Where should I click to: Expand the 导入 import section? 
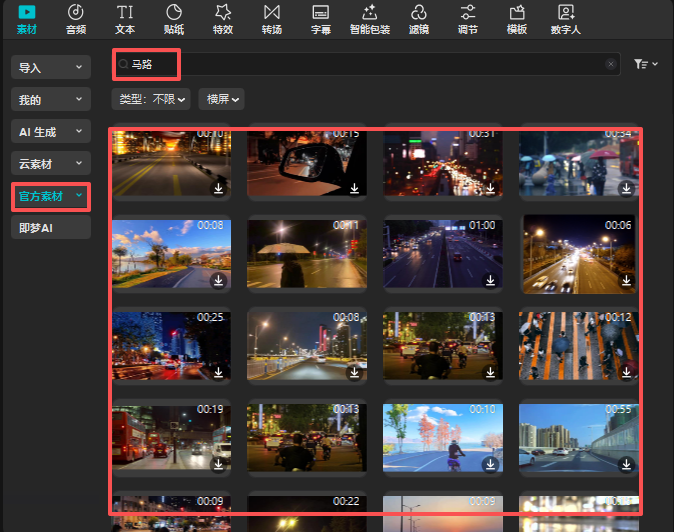(x=51, y=67)
